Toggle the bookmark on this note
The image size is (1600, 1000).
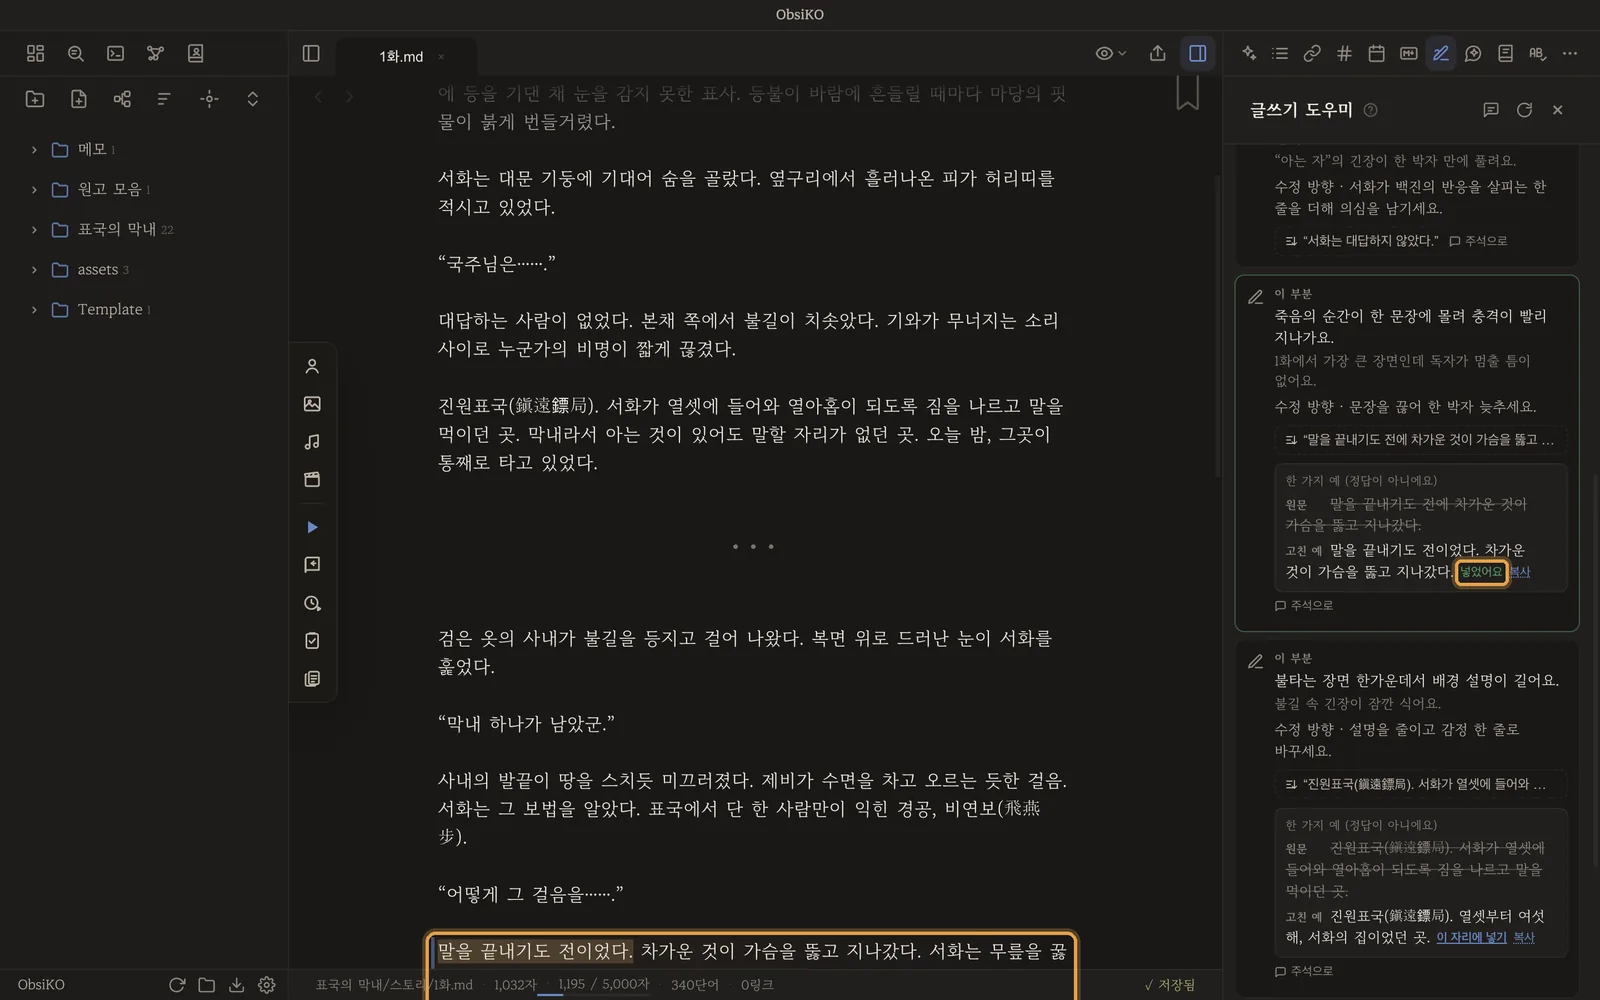pos(1187,93)
